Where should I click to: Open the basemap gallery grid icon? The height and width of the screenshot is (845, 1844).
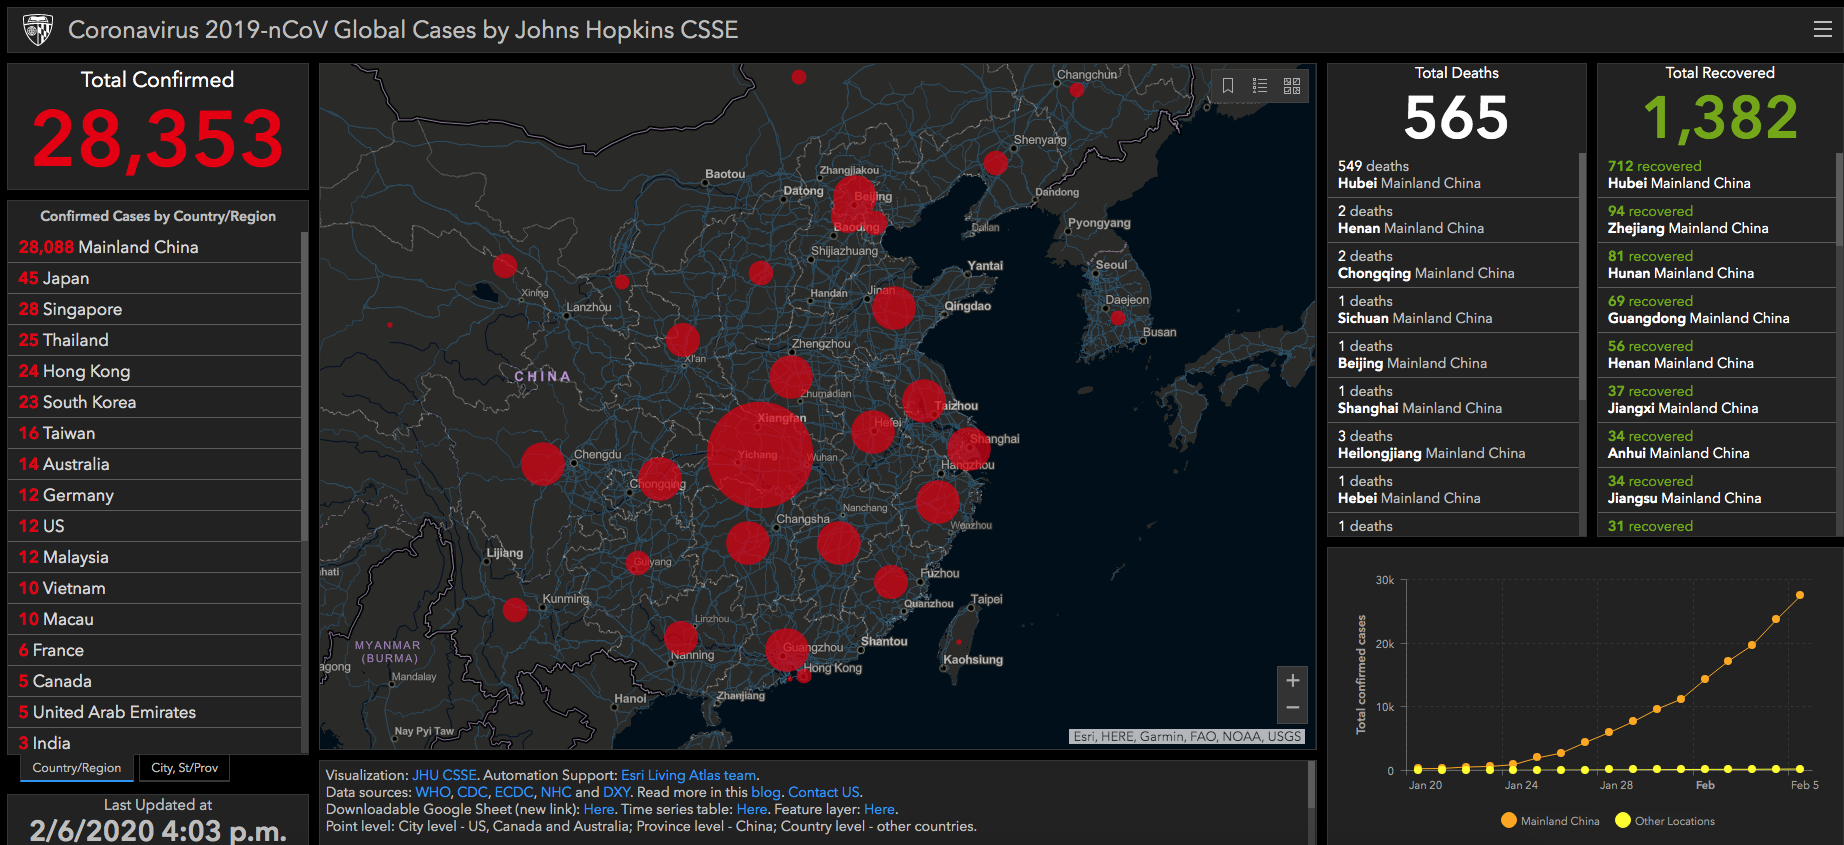(1292, 86)
